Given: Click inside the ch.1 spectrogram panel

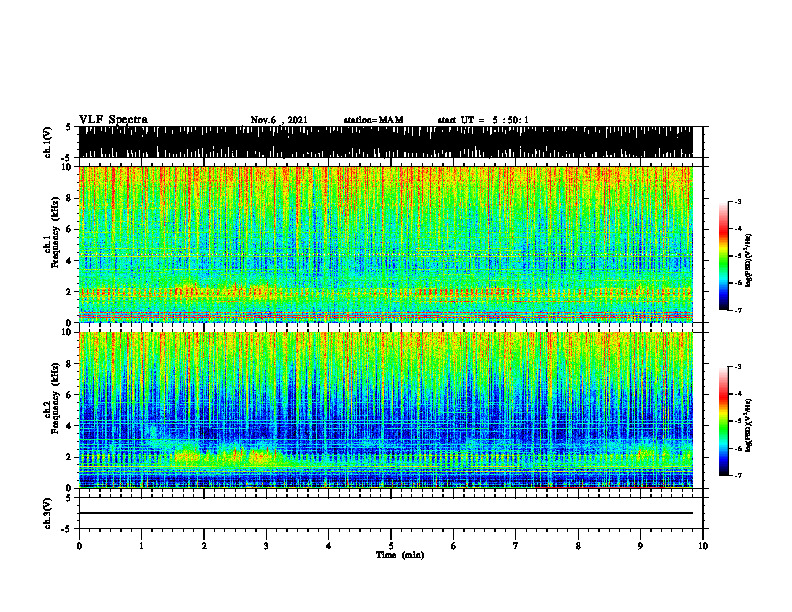Looking at the screenshot, I should (385, 244).
